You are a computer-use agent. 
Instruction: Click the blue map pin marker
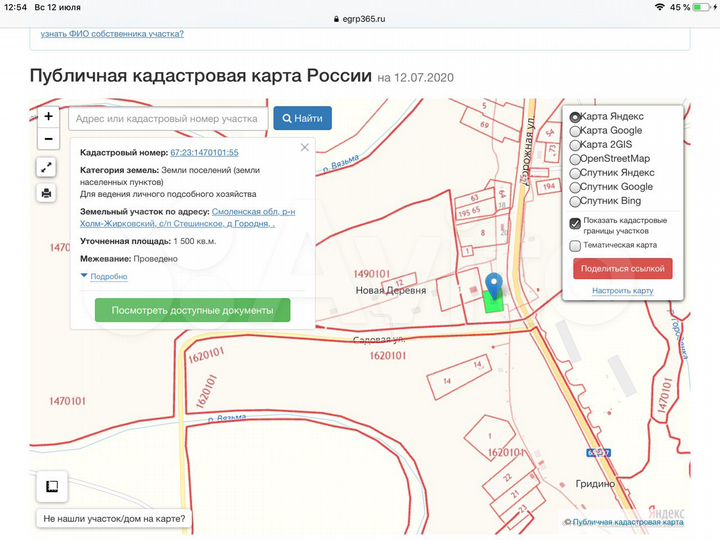coord(494,286)
